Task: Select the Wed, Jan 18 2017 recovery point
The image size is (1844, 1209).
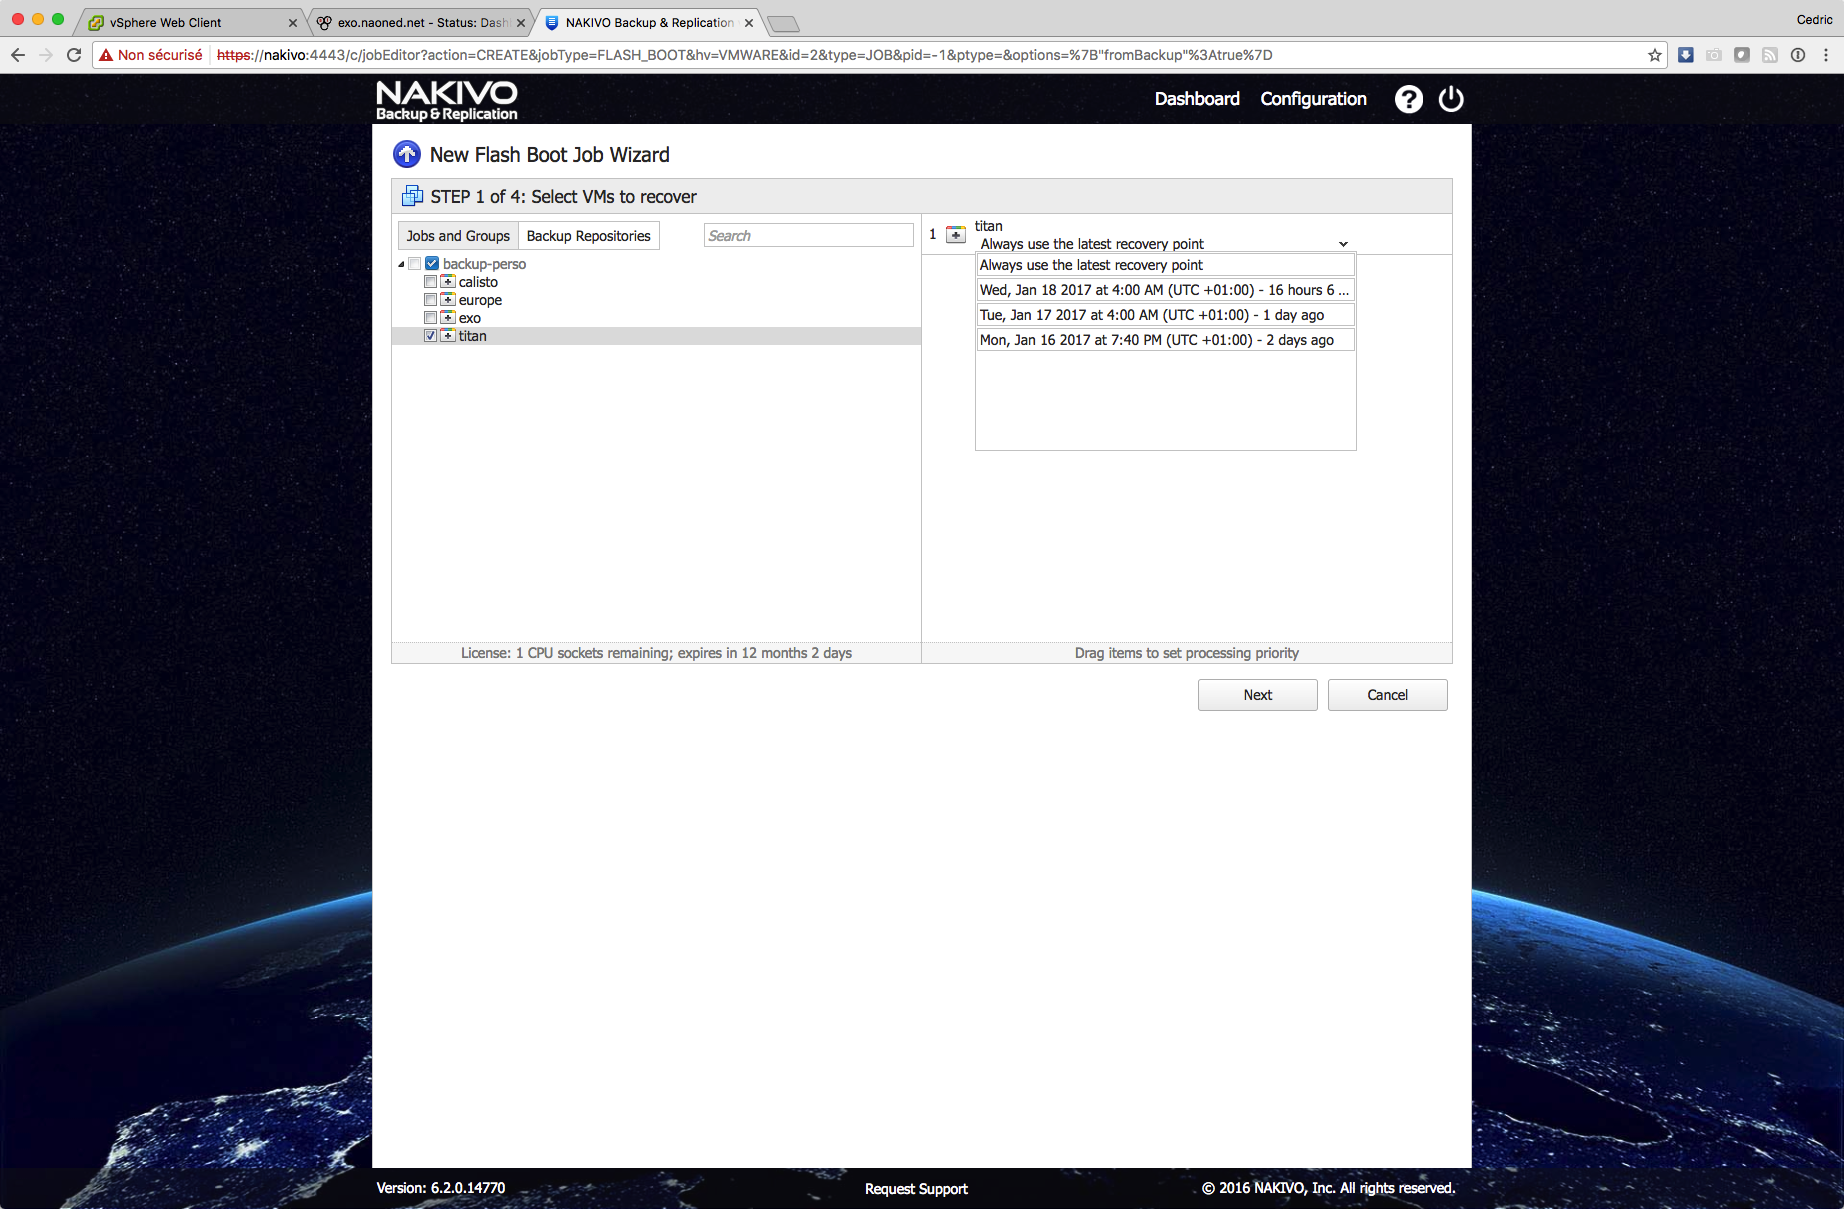Action: [x=1165, y=290]
